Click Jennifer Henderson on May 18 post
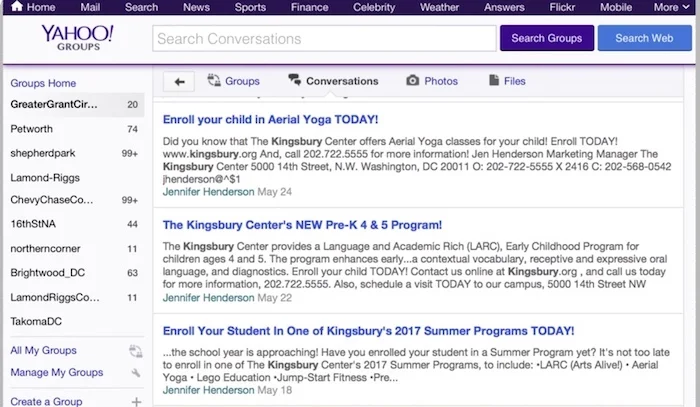The height and width of the screenshot is (407, 700). (208, 390)
